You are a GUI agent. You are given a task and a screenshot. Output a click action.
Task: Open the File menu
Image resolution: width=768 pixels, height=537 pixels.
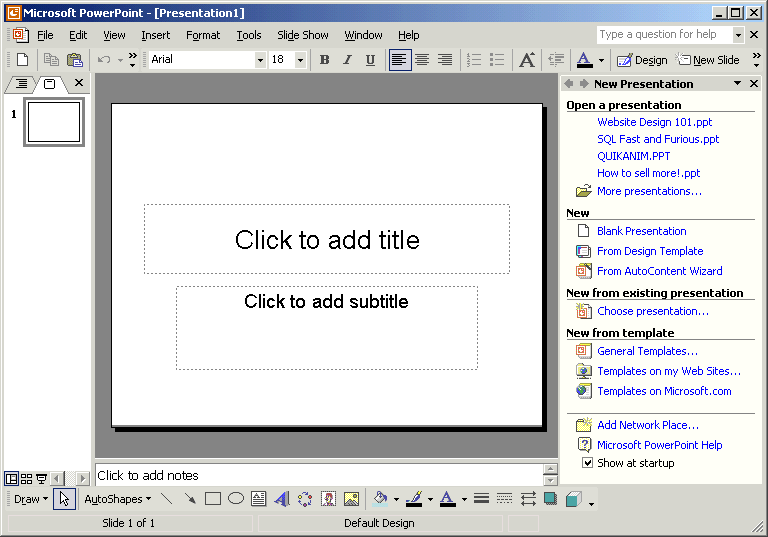[45, 35]
